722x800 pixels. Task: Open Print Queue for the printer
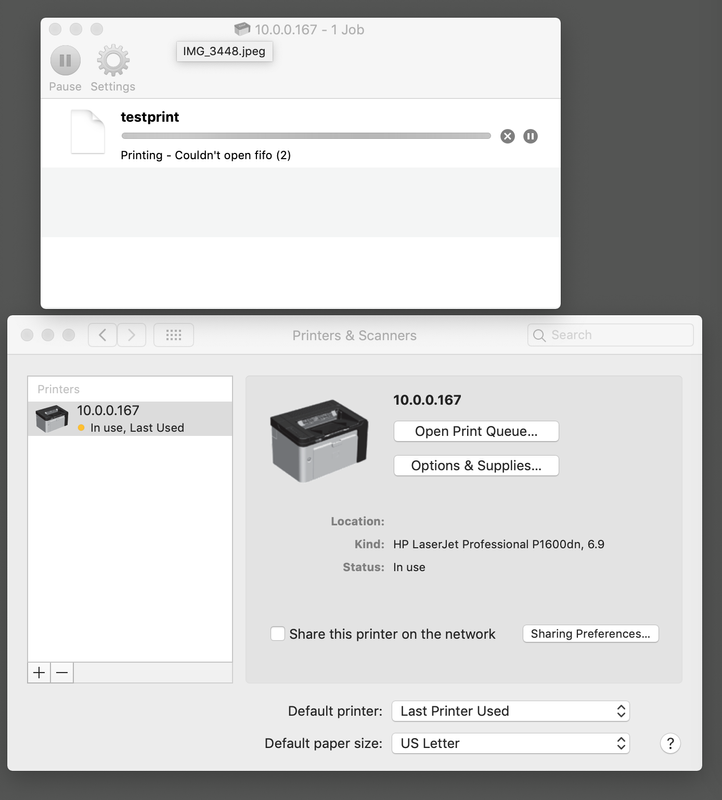coord(476,431)
